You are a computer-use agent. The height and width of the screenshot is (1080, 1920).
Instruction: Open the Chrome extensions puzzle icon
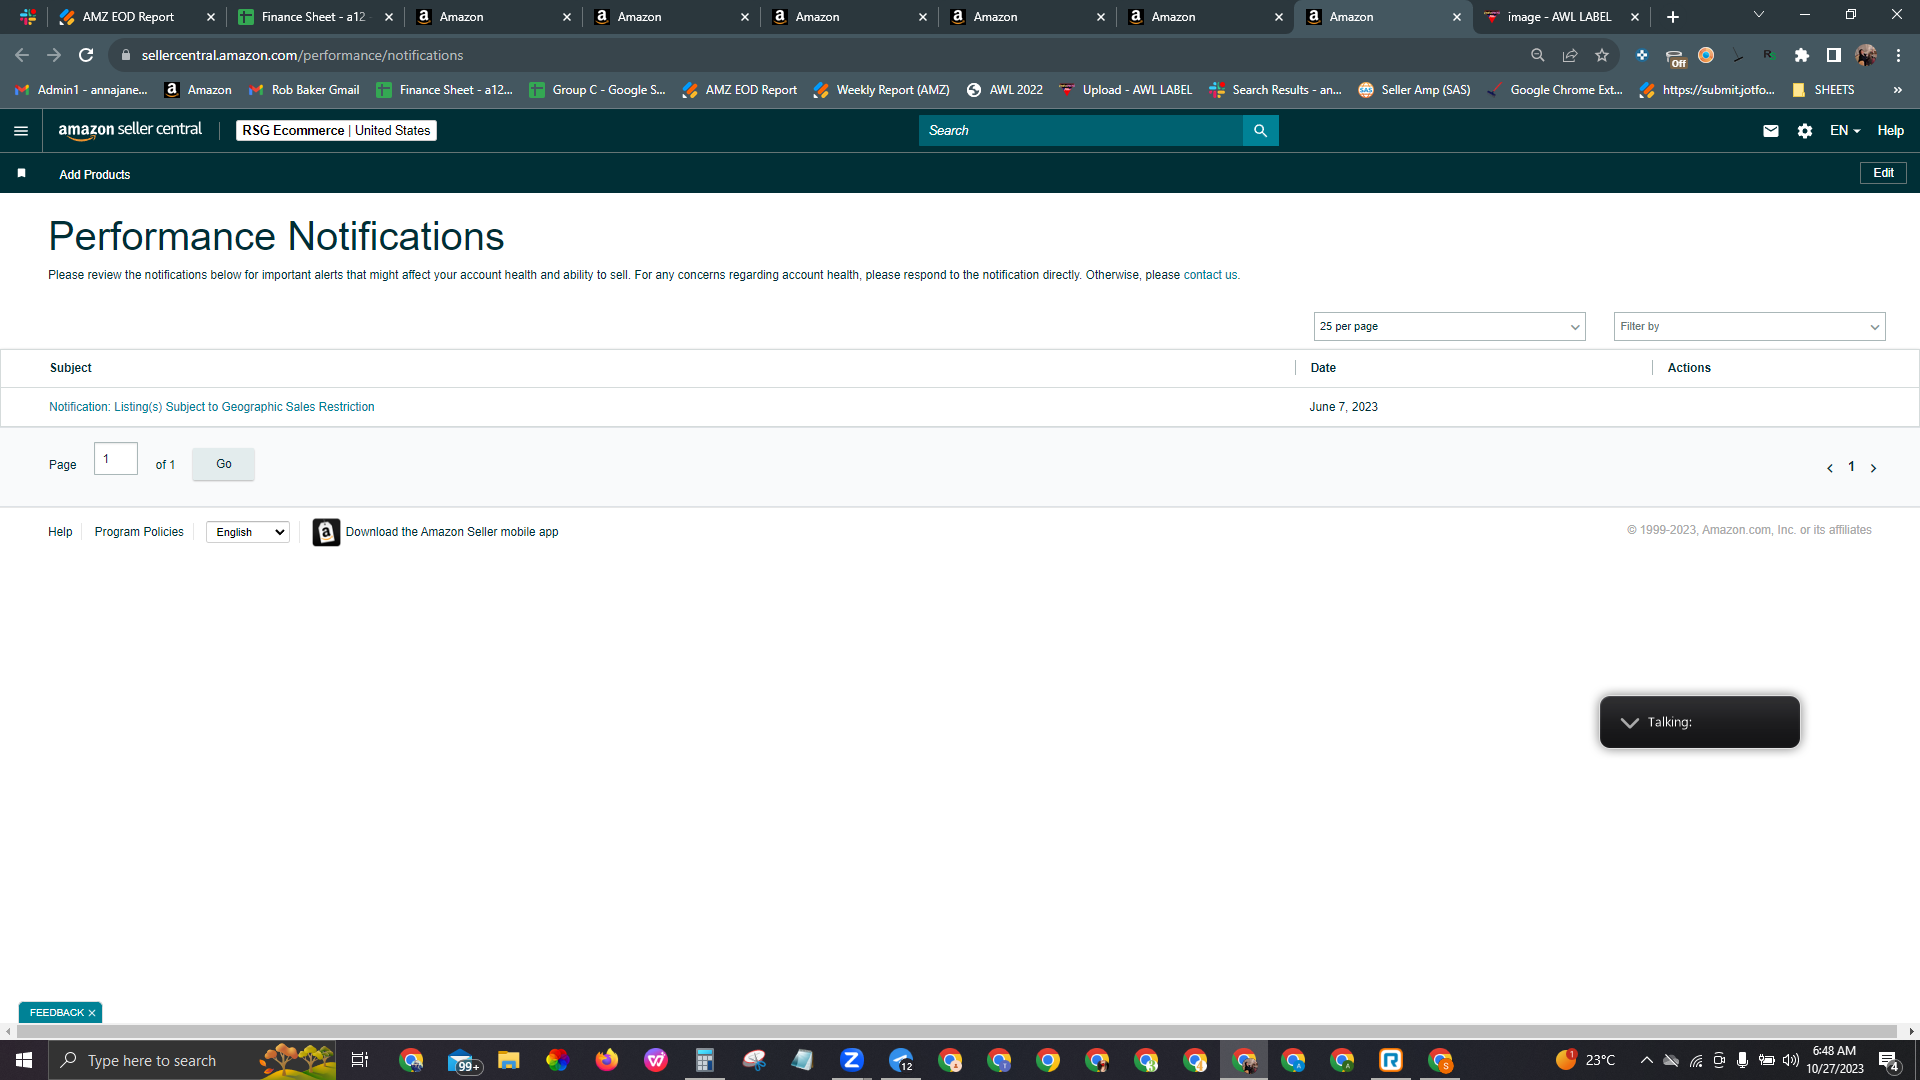point(1802,55)
